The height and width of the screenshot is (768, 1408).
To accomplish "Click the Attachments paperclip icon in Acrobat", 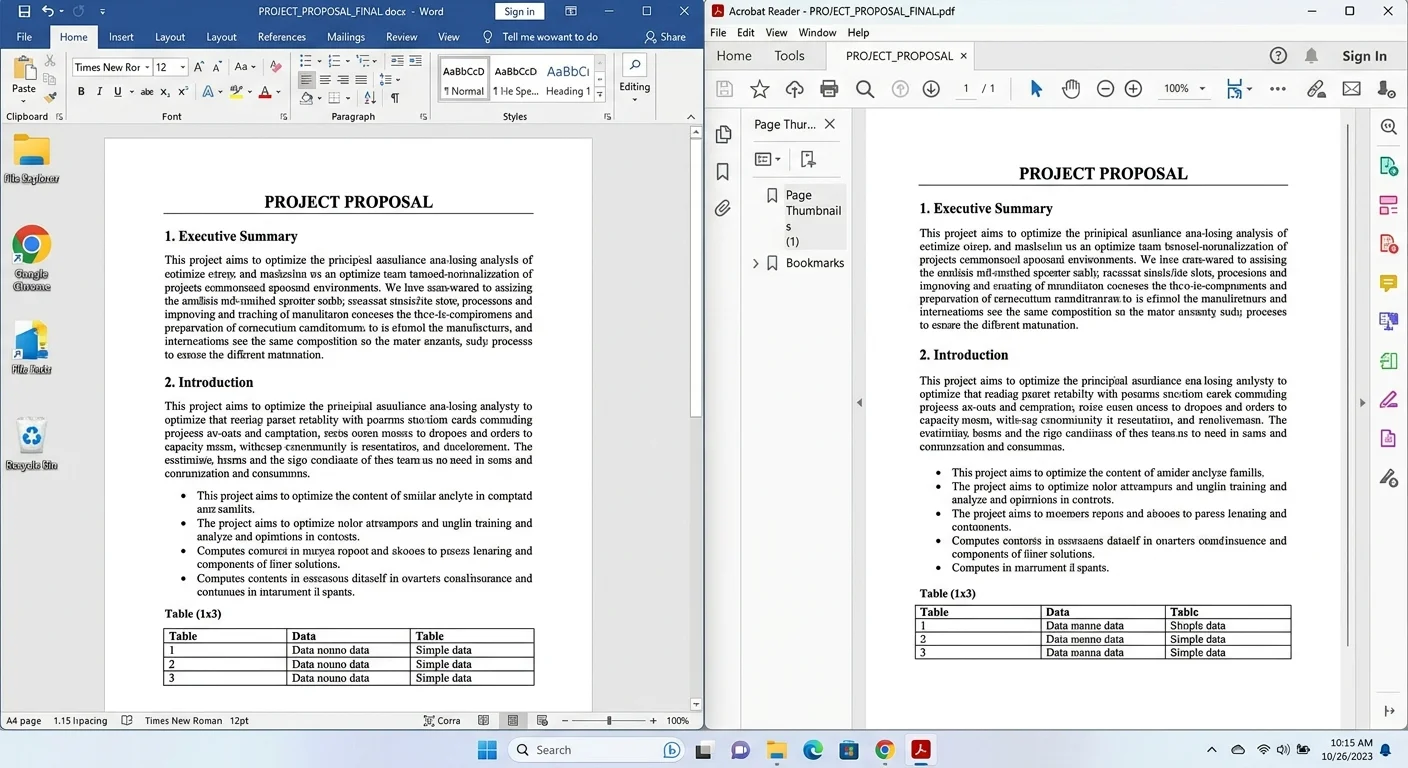I will pos(723,208).
